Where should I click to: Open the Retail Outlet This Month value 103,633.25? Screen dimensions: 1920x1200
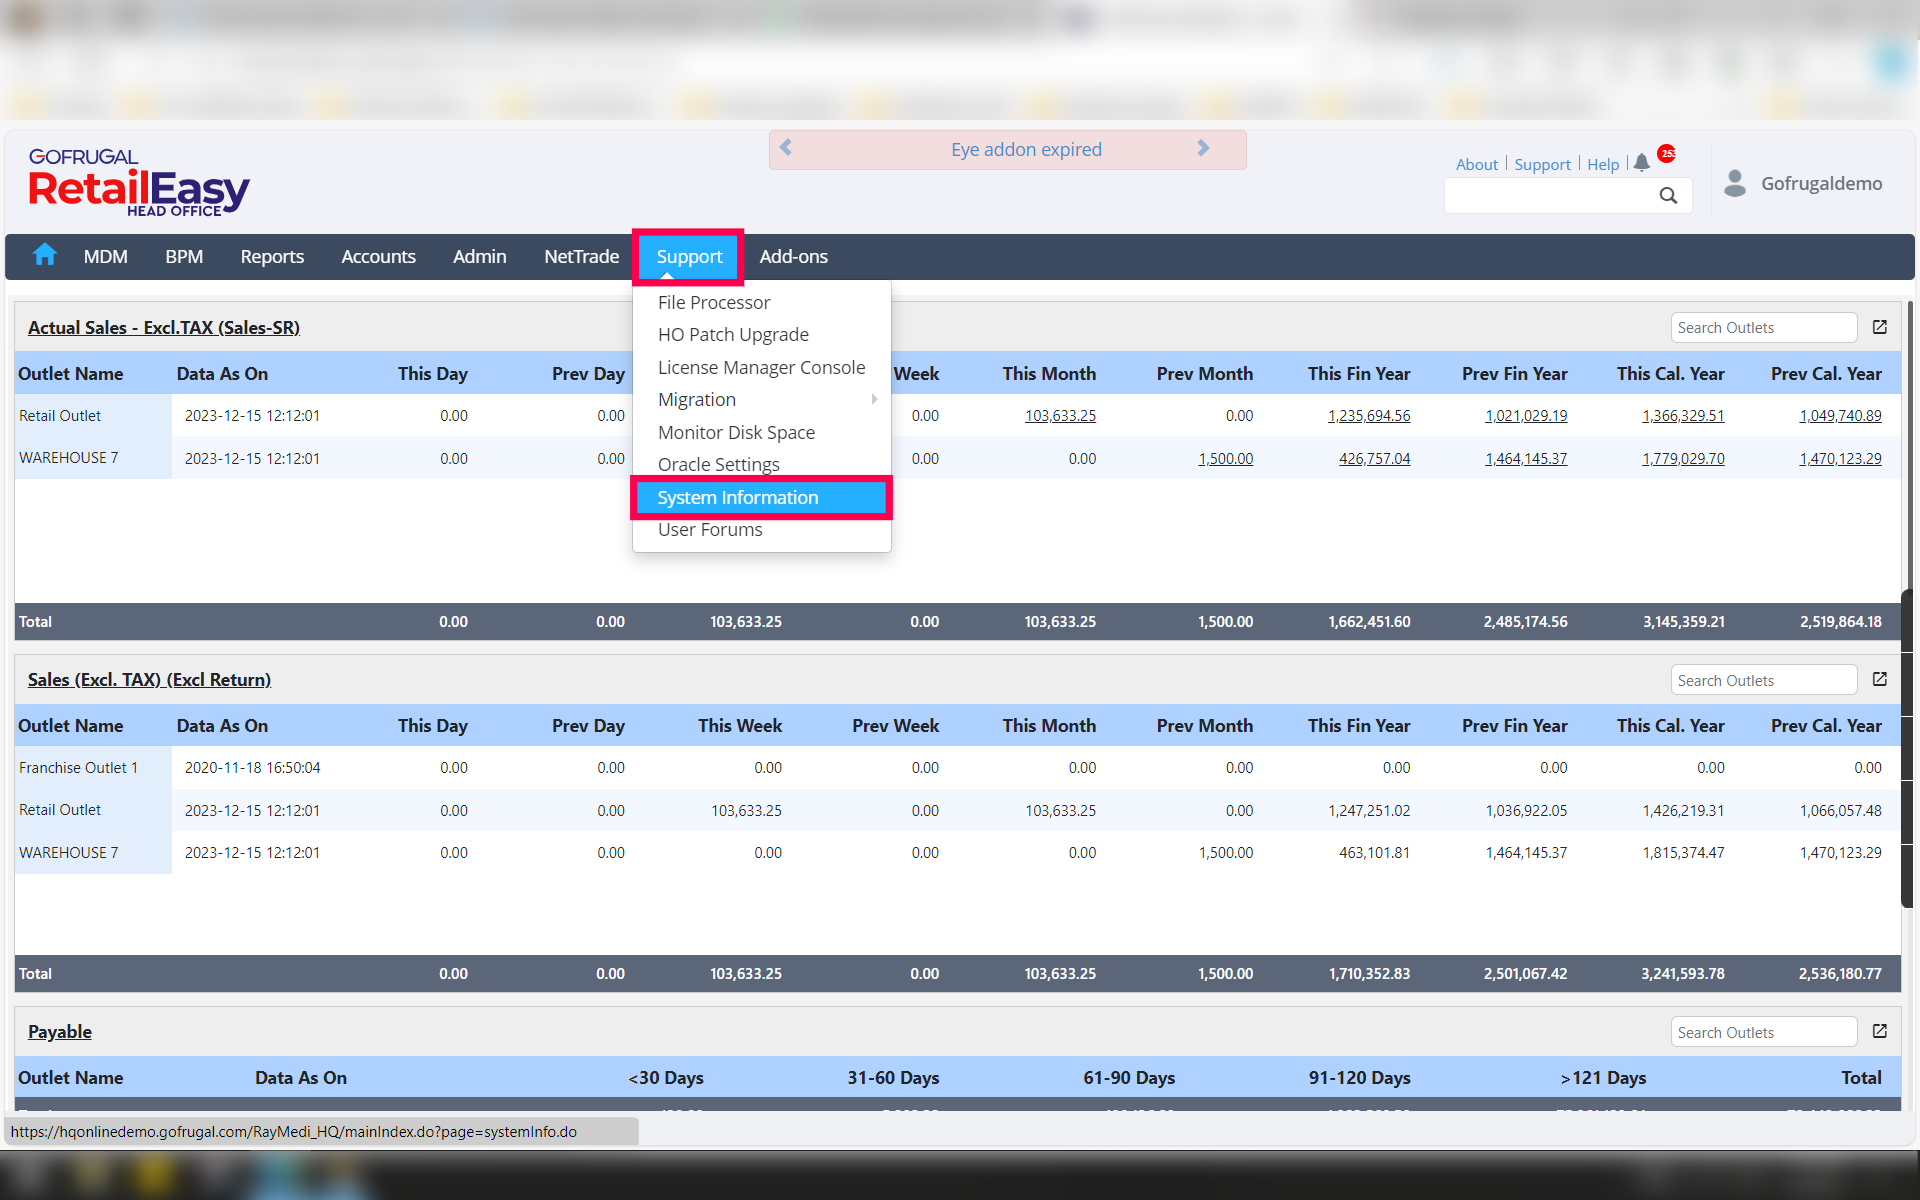[x=1059, y=416]
